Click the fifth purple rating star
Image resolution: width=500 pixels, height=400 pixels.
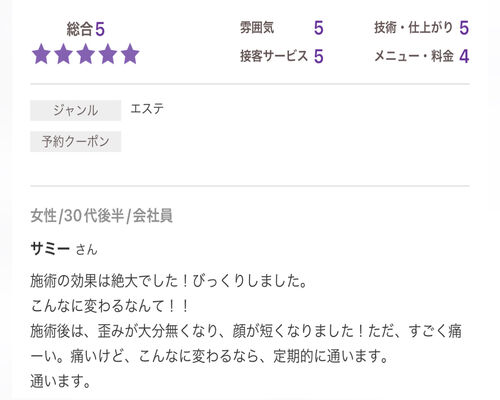(130, 54)
